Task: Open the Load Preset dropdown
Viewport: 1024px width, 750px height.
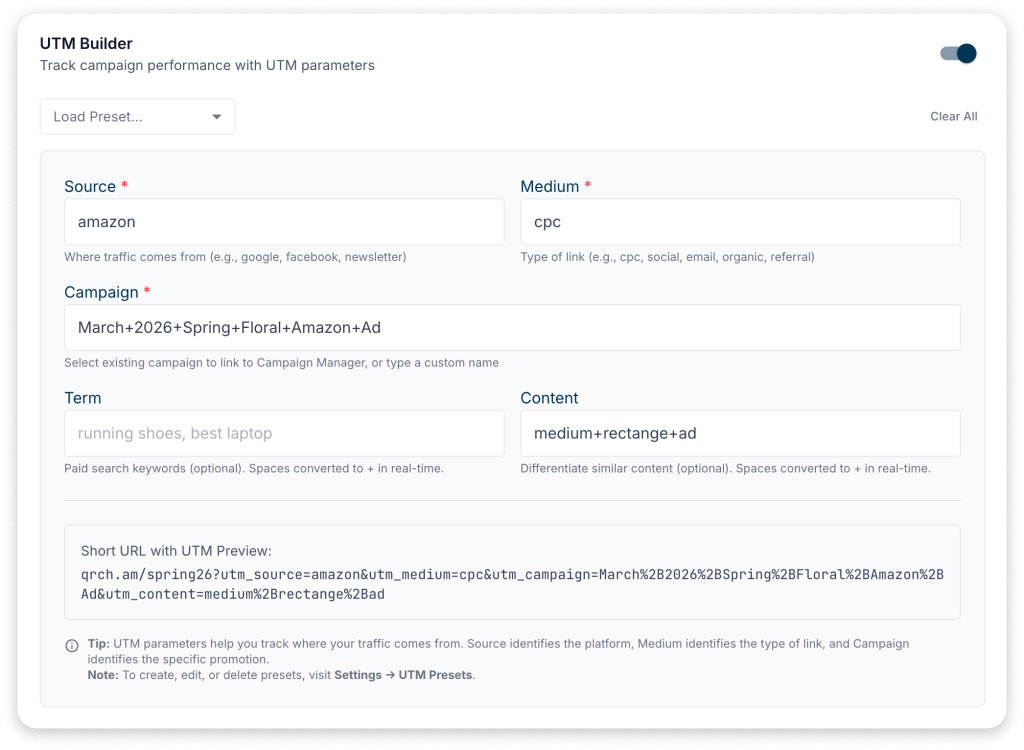Action: click(137, 116)
